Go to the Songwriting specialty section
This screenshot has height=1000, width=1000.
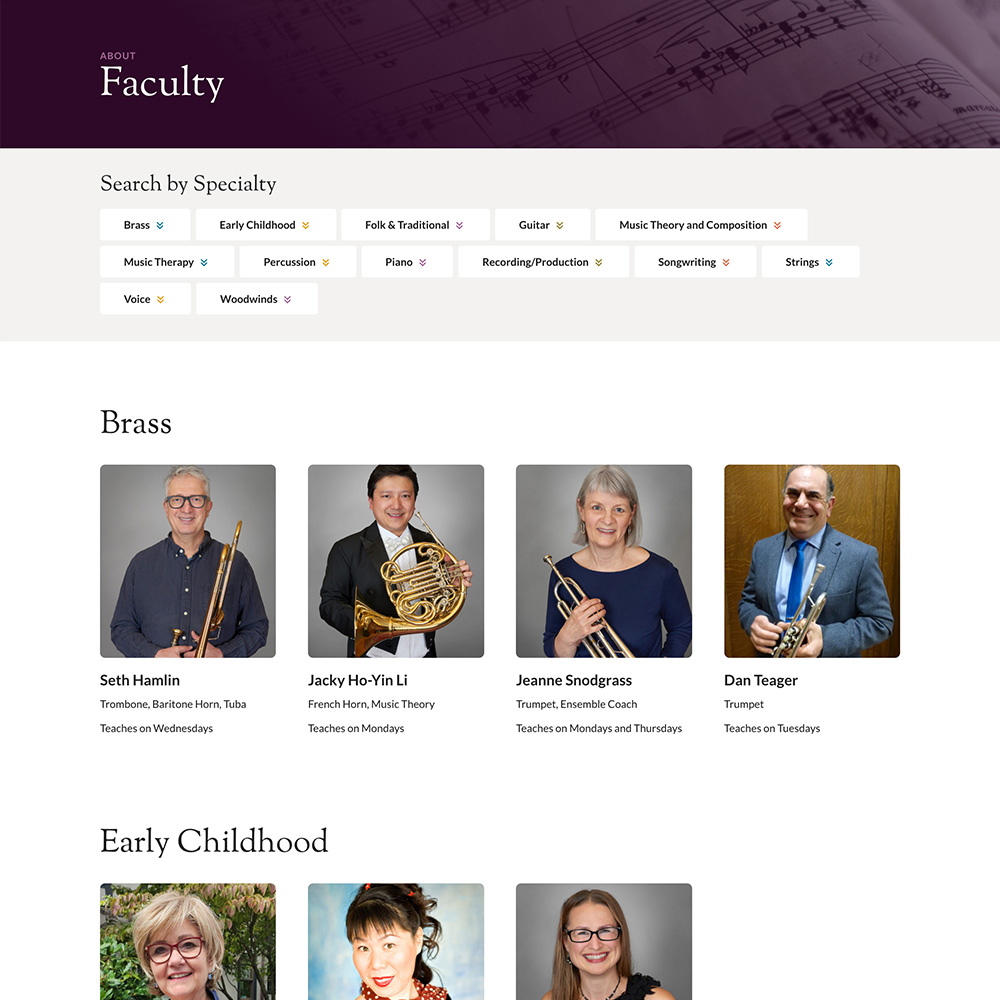point(694,262)
